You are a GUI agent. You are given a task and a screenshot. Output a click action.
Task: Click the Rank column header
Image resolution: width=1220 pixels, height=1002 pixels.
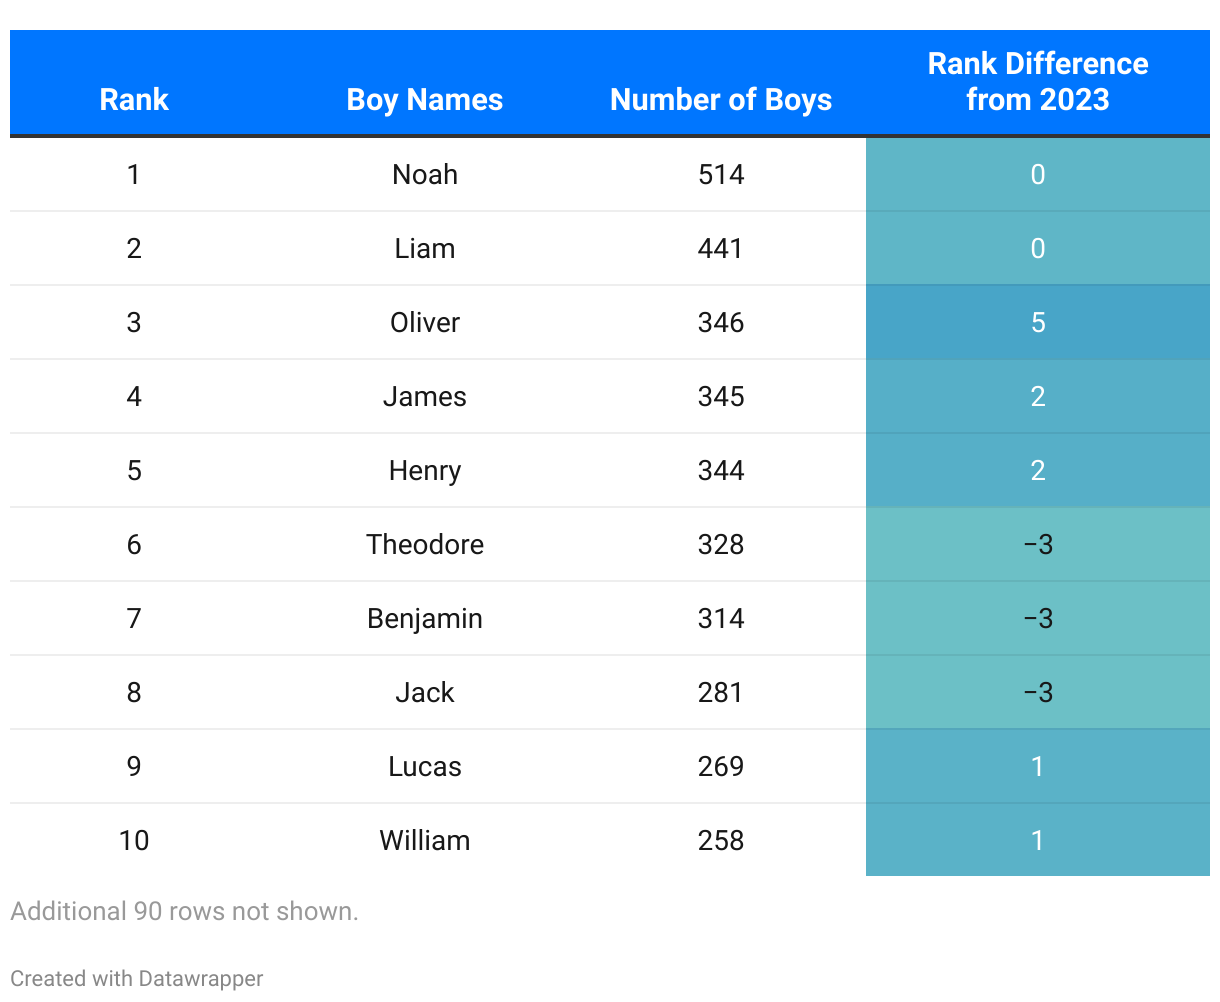click(x=134, y=100)
